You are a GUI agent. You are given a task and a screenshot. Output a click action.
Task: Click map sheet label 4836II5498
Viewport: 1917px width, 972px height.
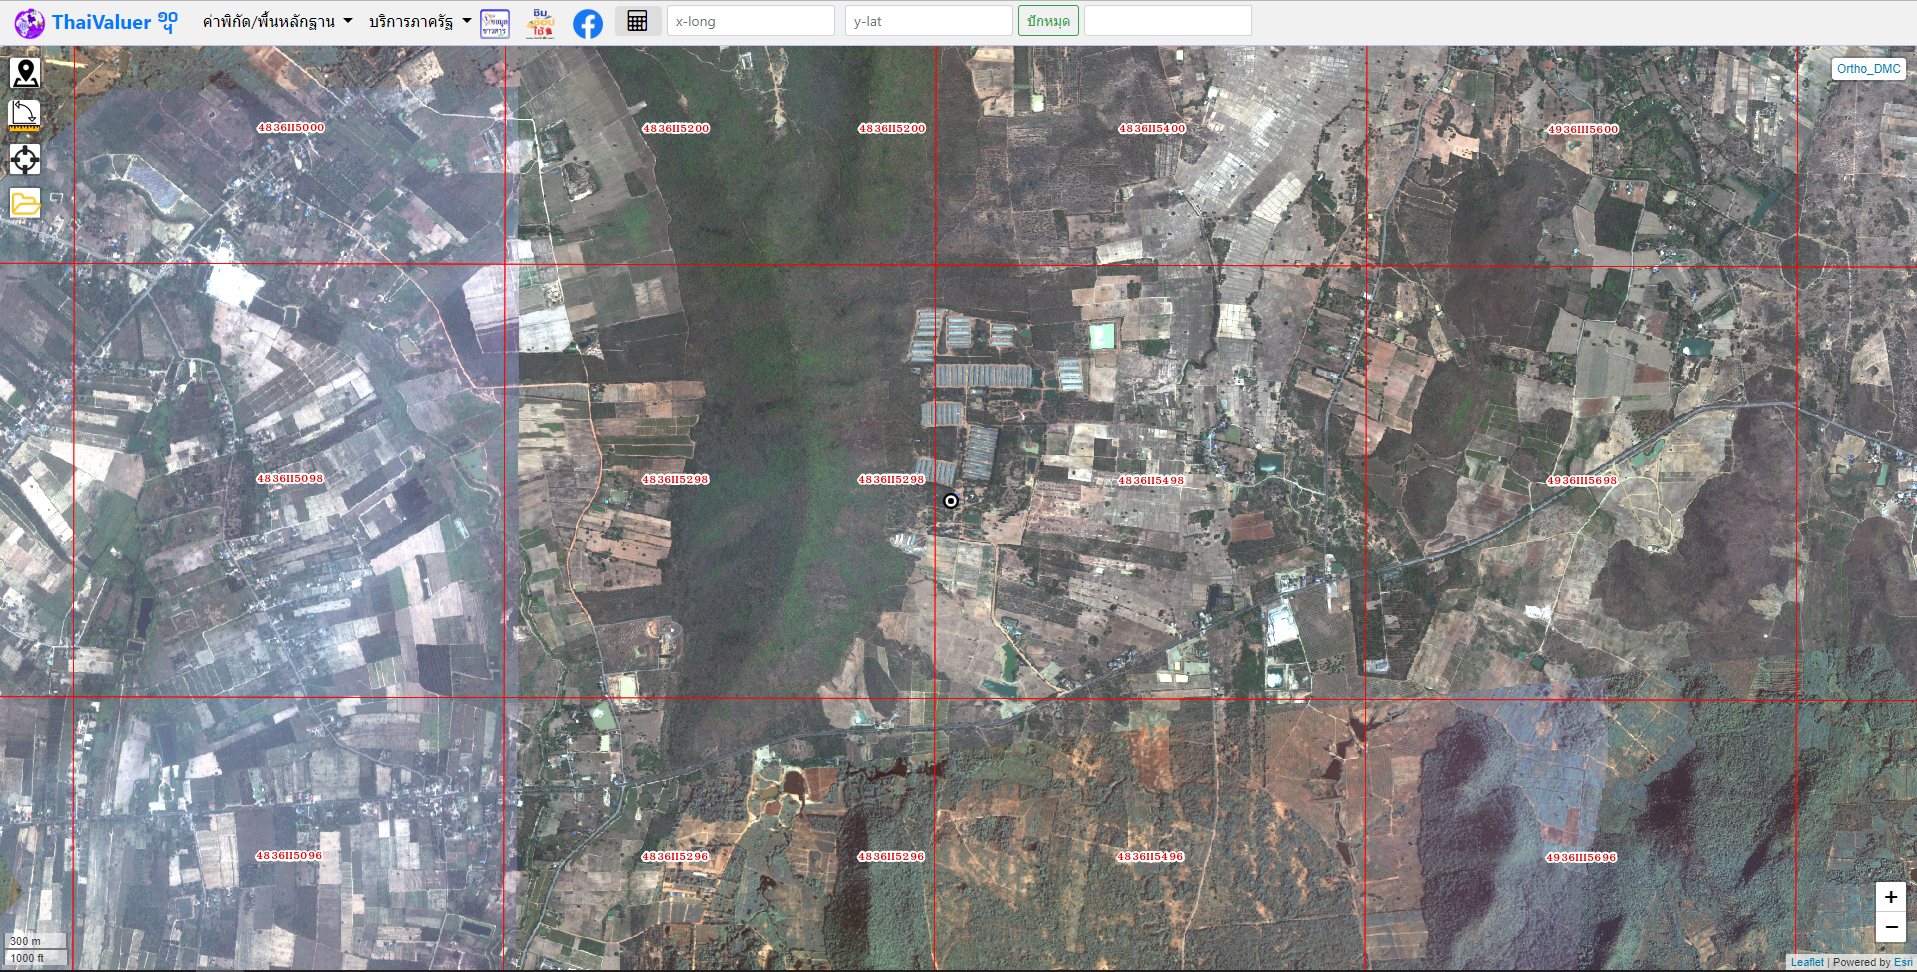1151,481
